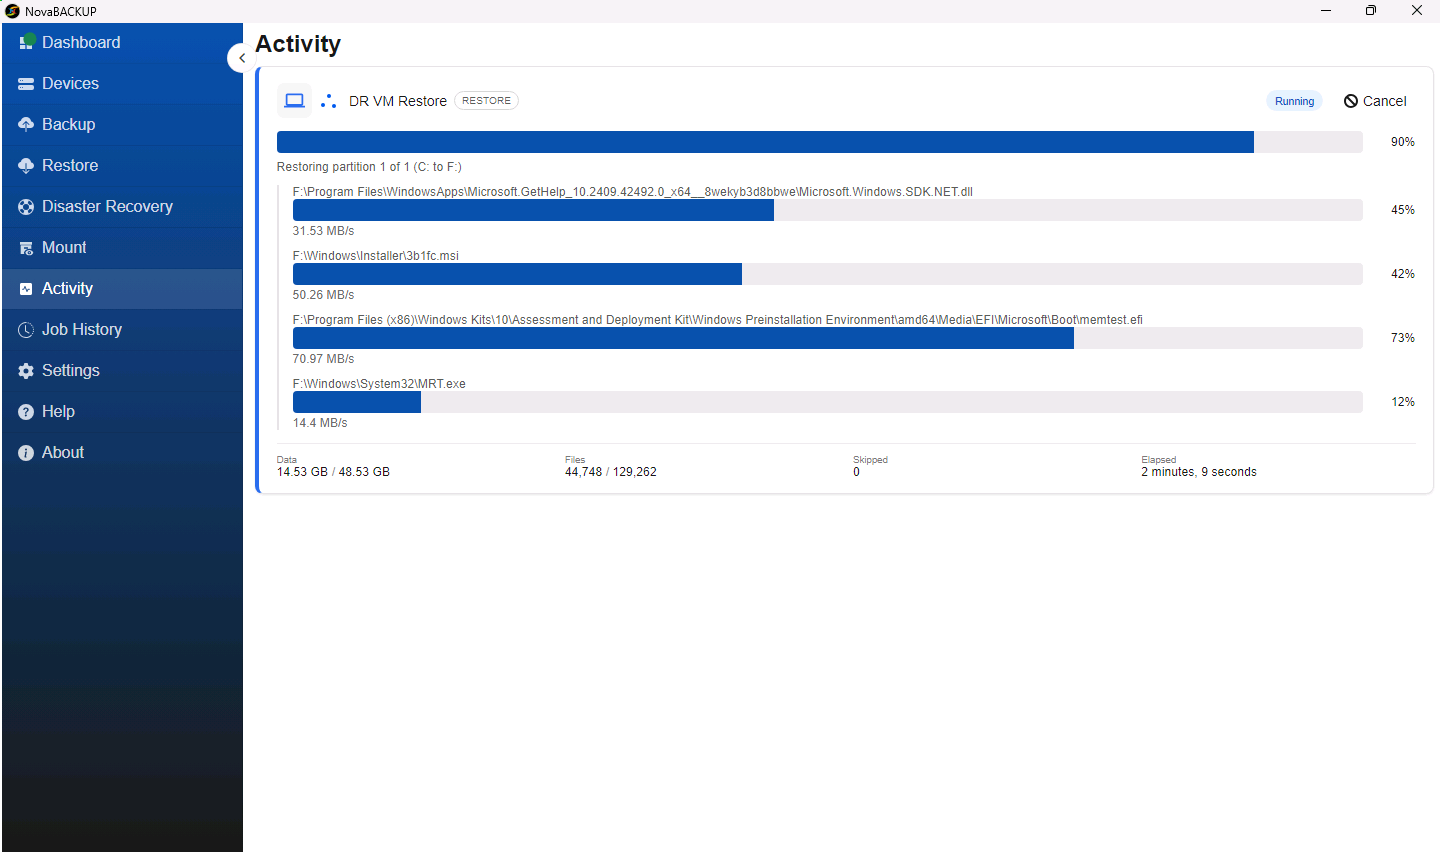
Task: Click the Running status badge
Action: pyautogui.click(x=1294, y=101)
